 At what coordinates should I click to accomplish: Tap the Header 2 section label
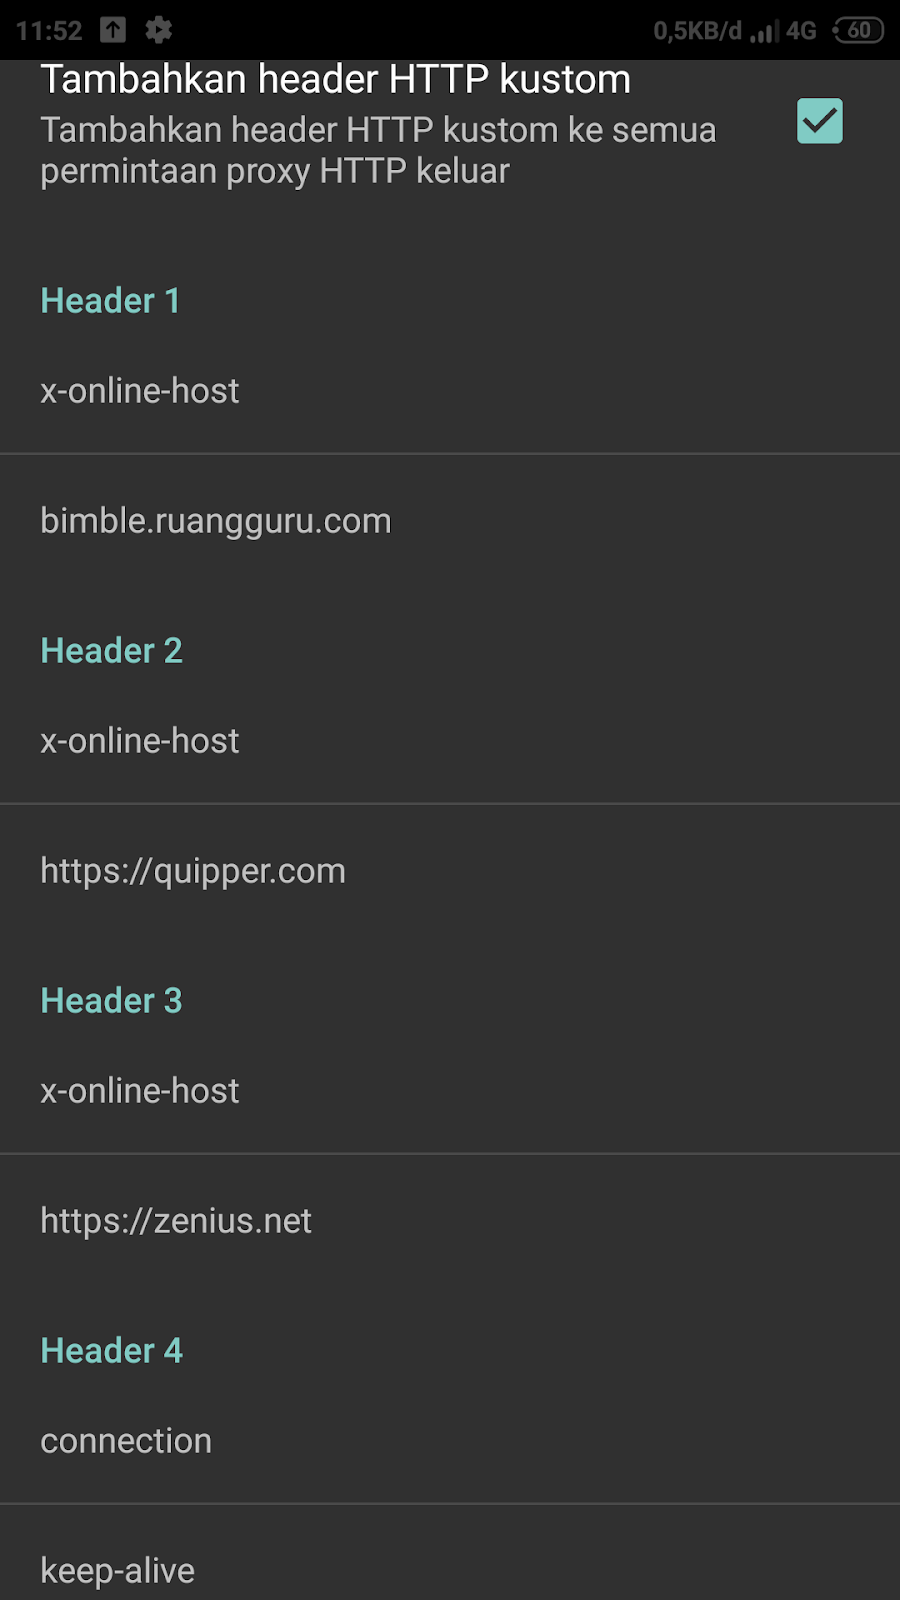(111, 651)
